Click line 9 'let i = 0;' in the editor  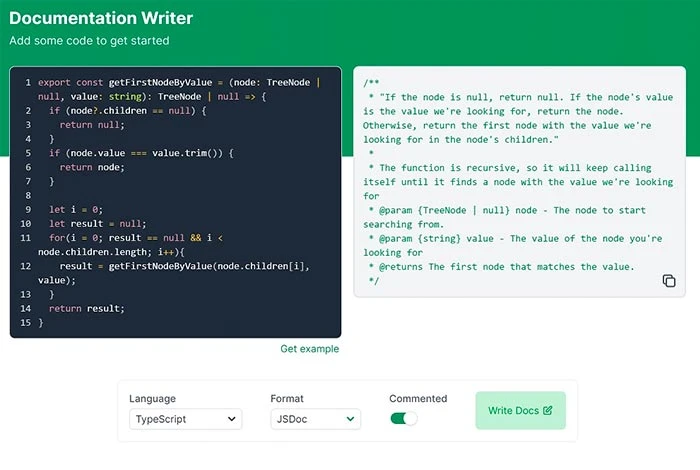point(76,209)
